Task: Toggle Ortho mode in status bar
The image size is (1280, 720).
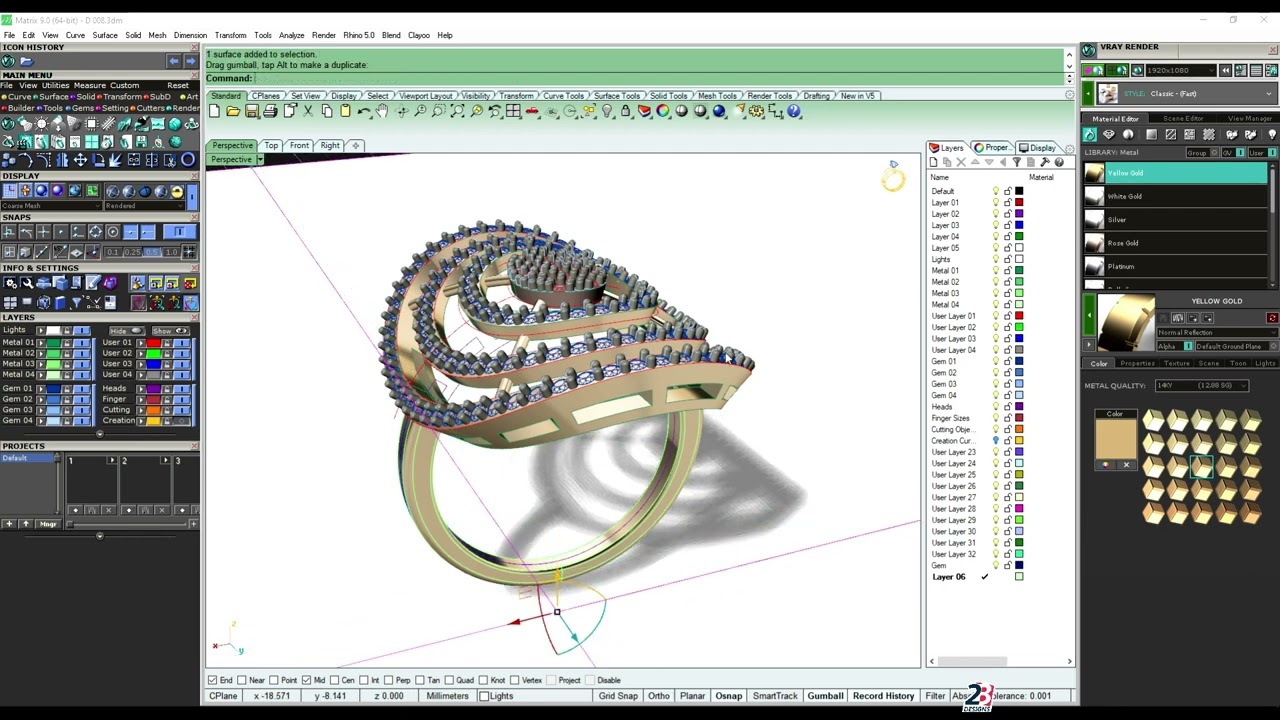Action: (658, 696)
